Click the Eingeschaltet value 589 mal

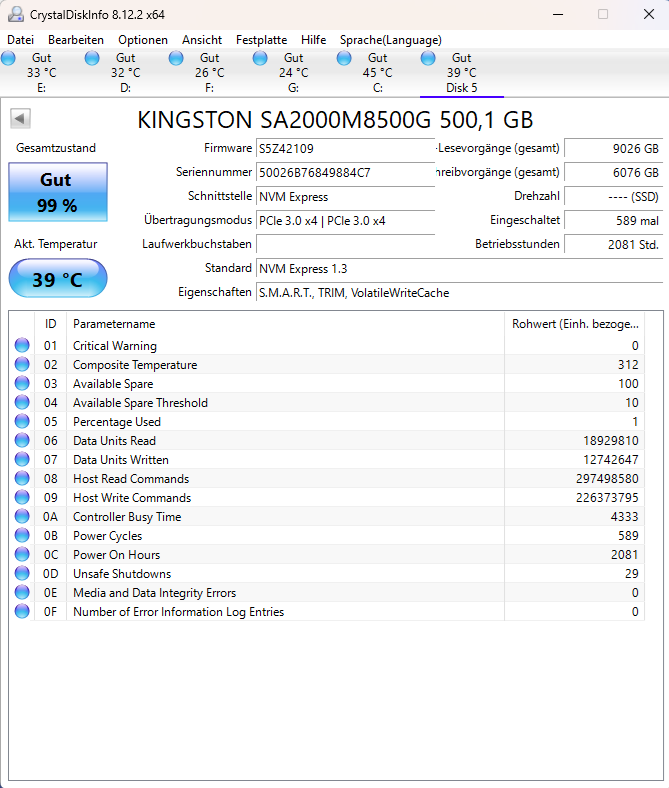coord(613,221)
